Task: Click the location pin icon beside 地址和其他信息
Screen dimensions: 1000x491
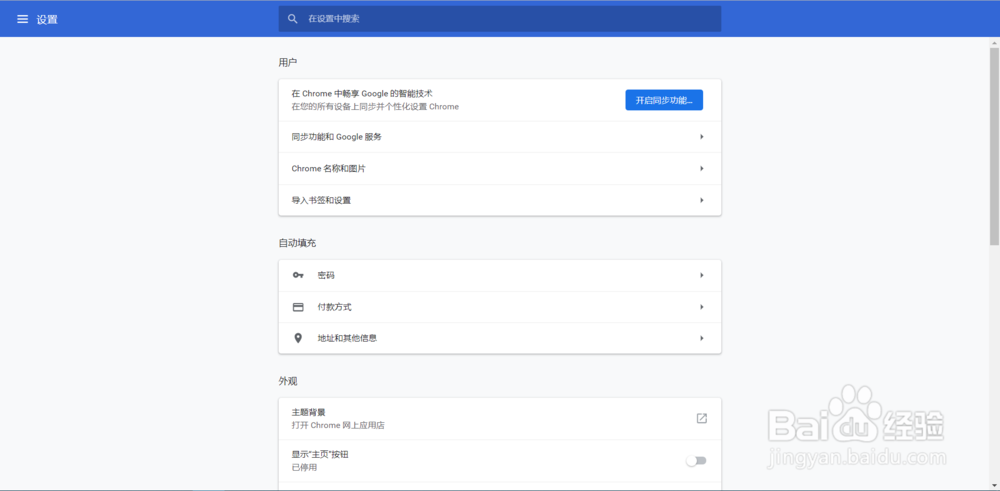Action: coord(298,338)
